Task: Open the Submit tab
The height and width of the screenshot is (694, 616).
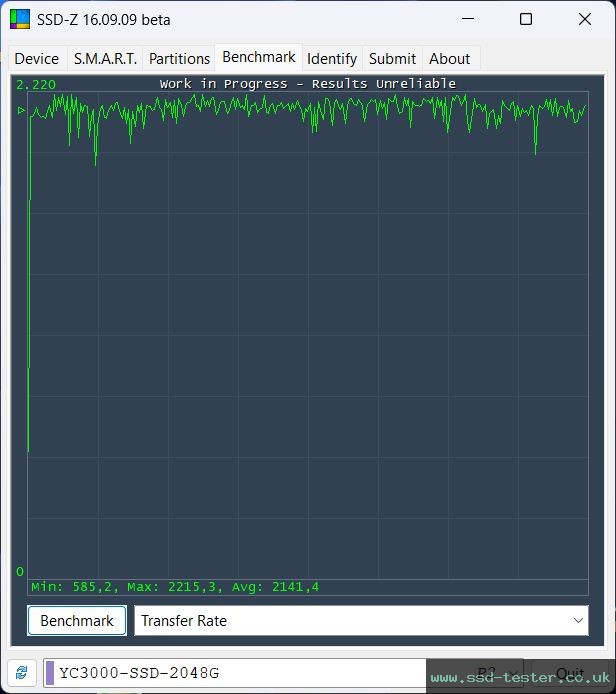Action: (392, 59)
